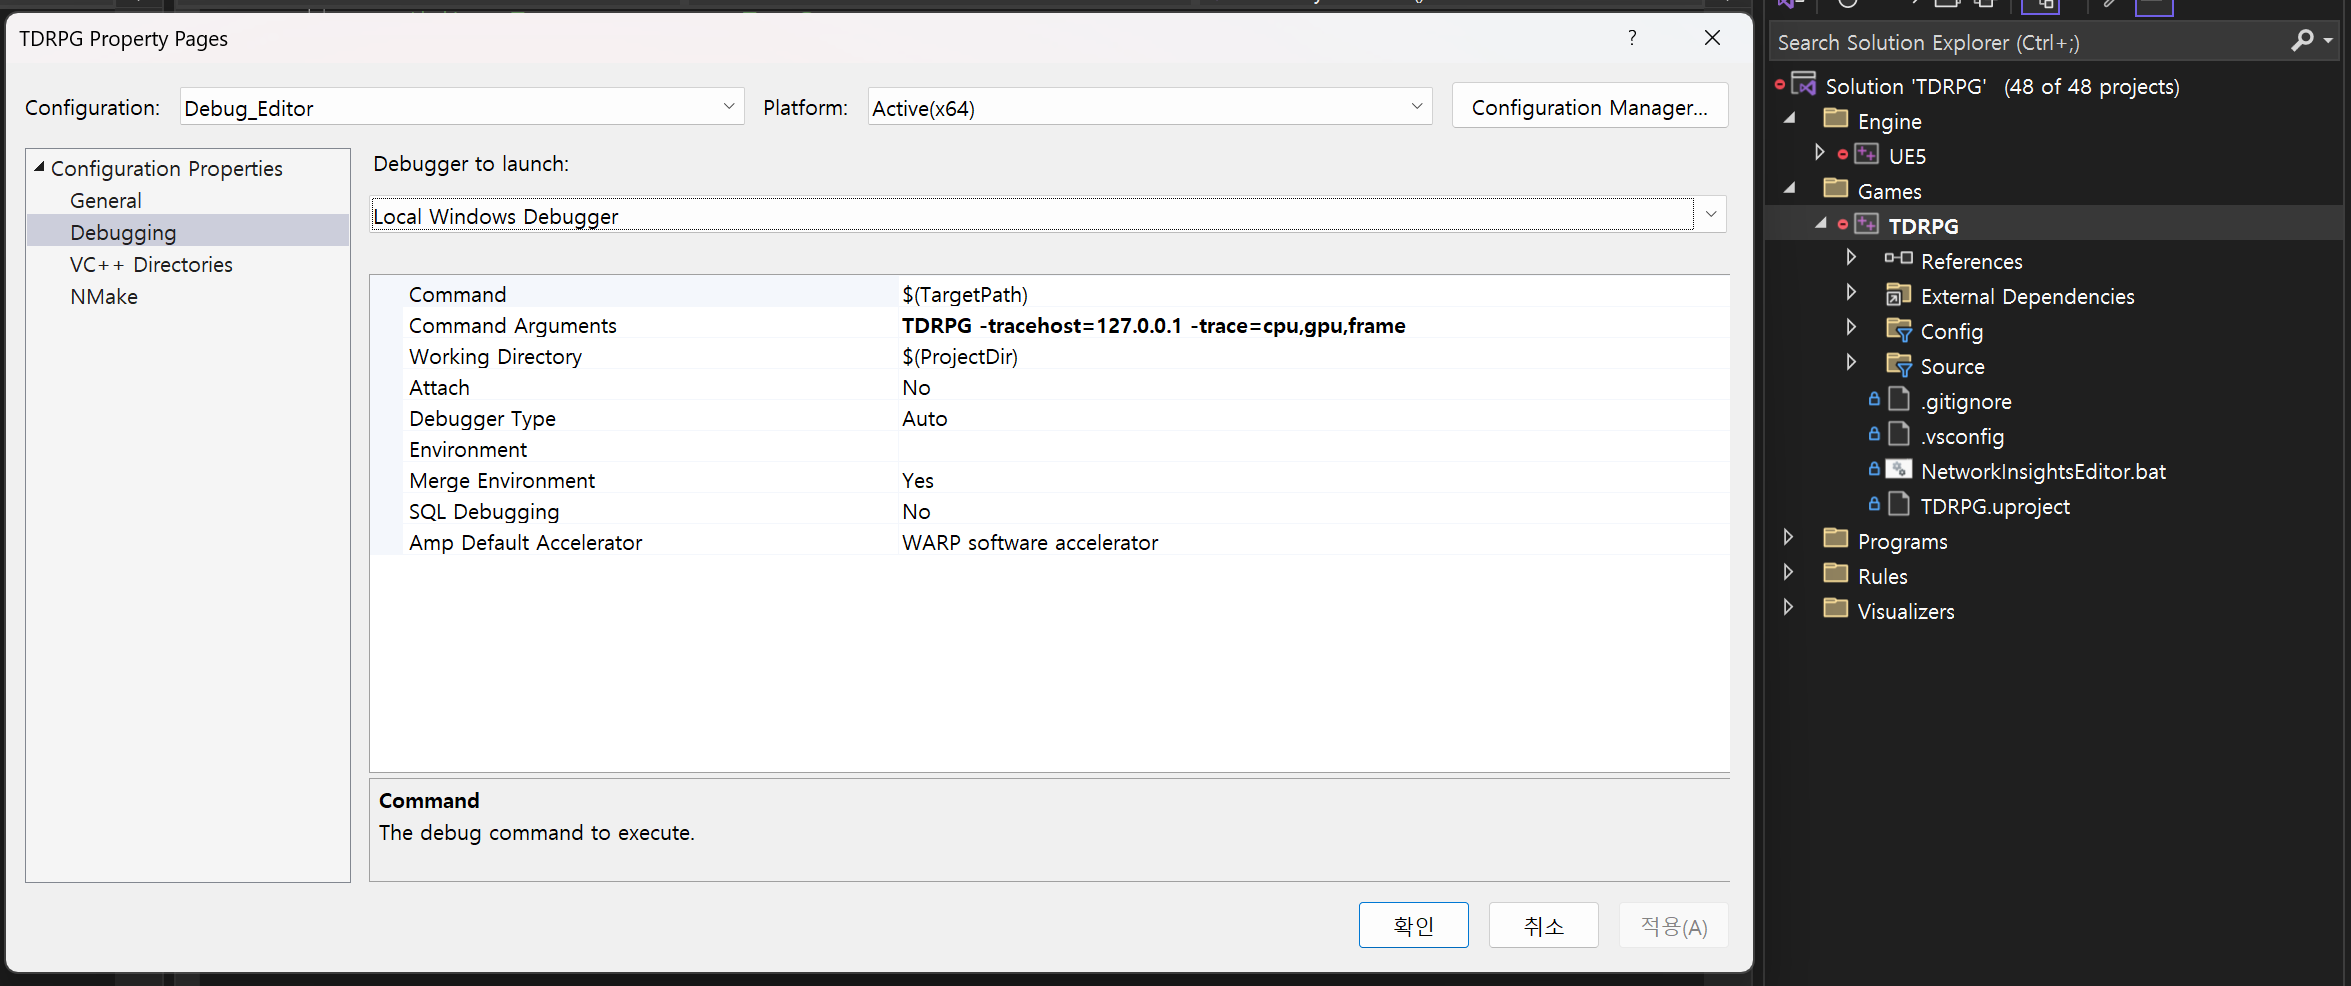Click the 취소 (Cancel) button
The image size is (2351, 986).
point(1543,925)
